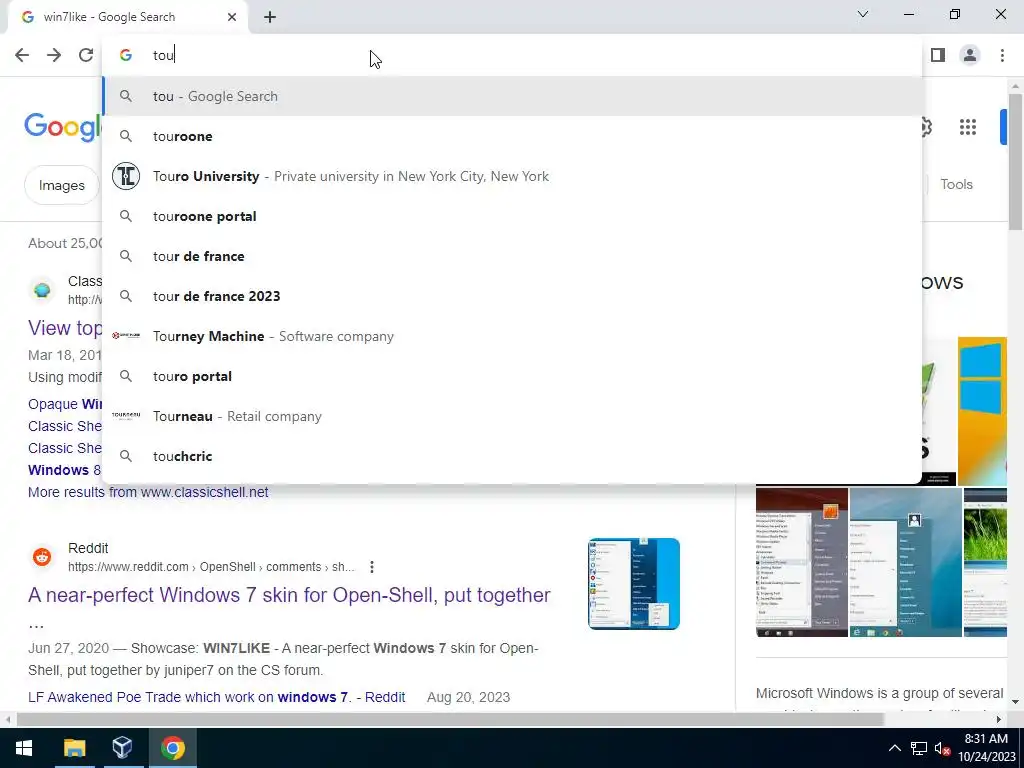This screenshot has height=768, width=1024.
Task: Click the Reddit result thumbnail image
Action: [x=633, y=584]
